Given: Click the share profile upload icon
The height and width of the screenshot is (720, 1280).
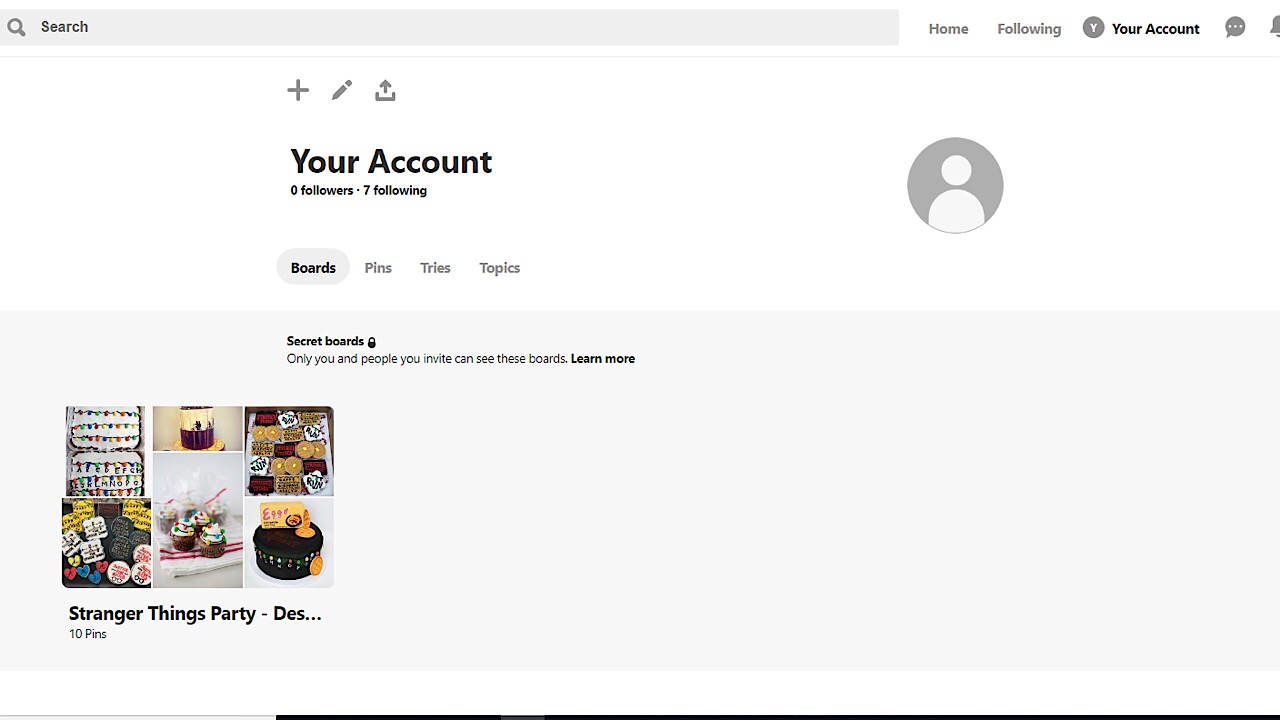Looking at the screenshot, I should tap(385, 91).
